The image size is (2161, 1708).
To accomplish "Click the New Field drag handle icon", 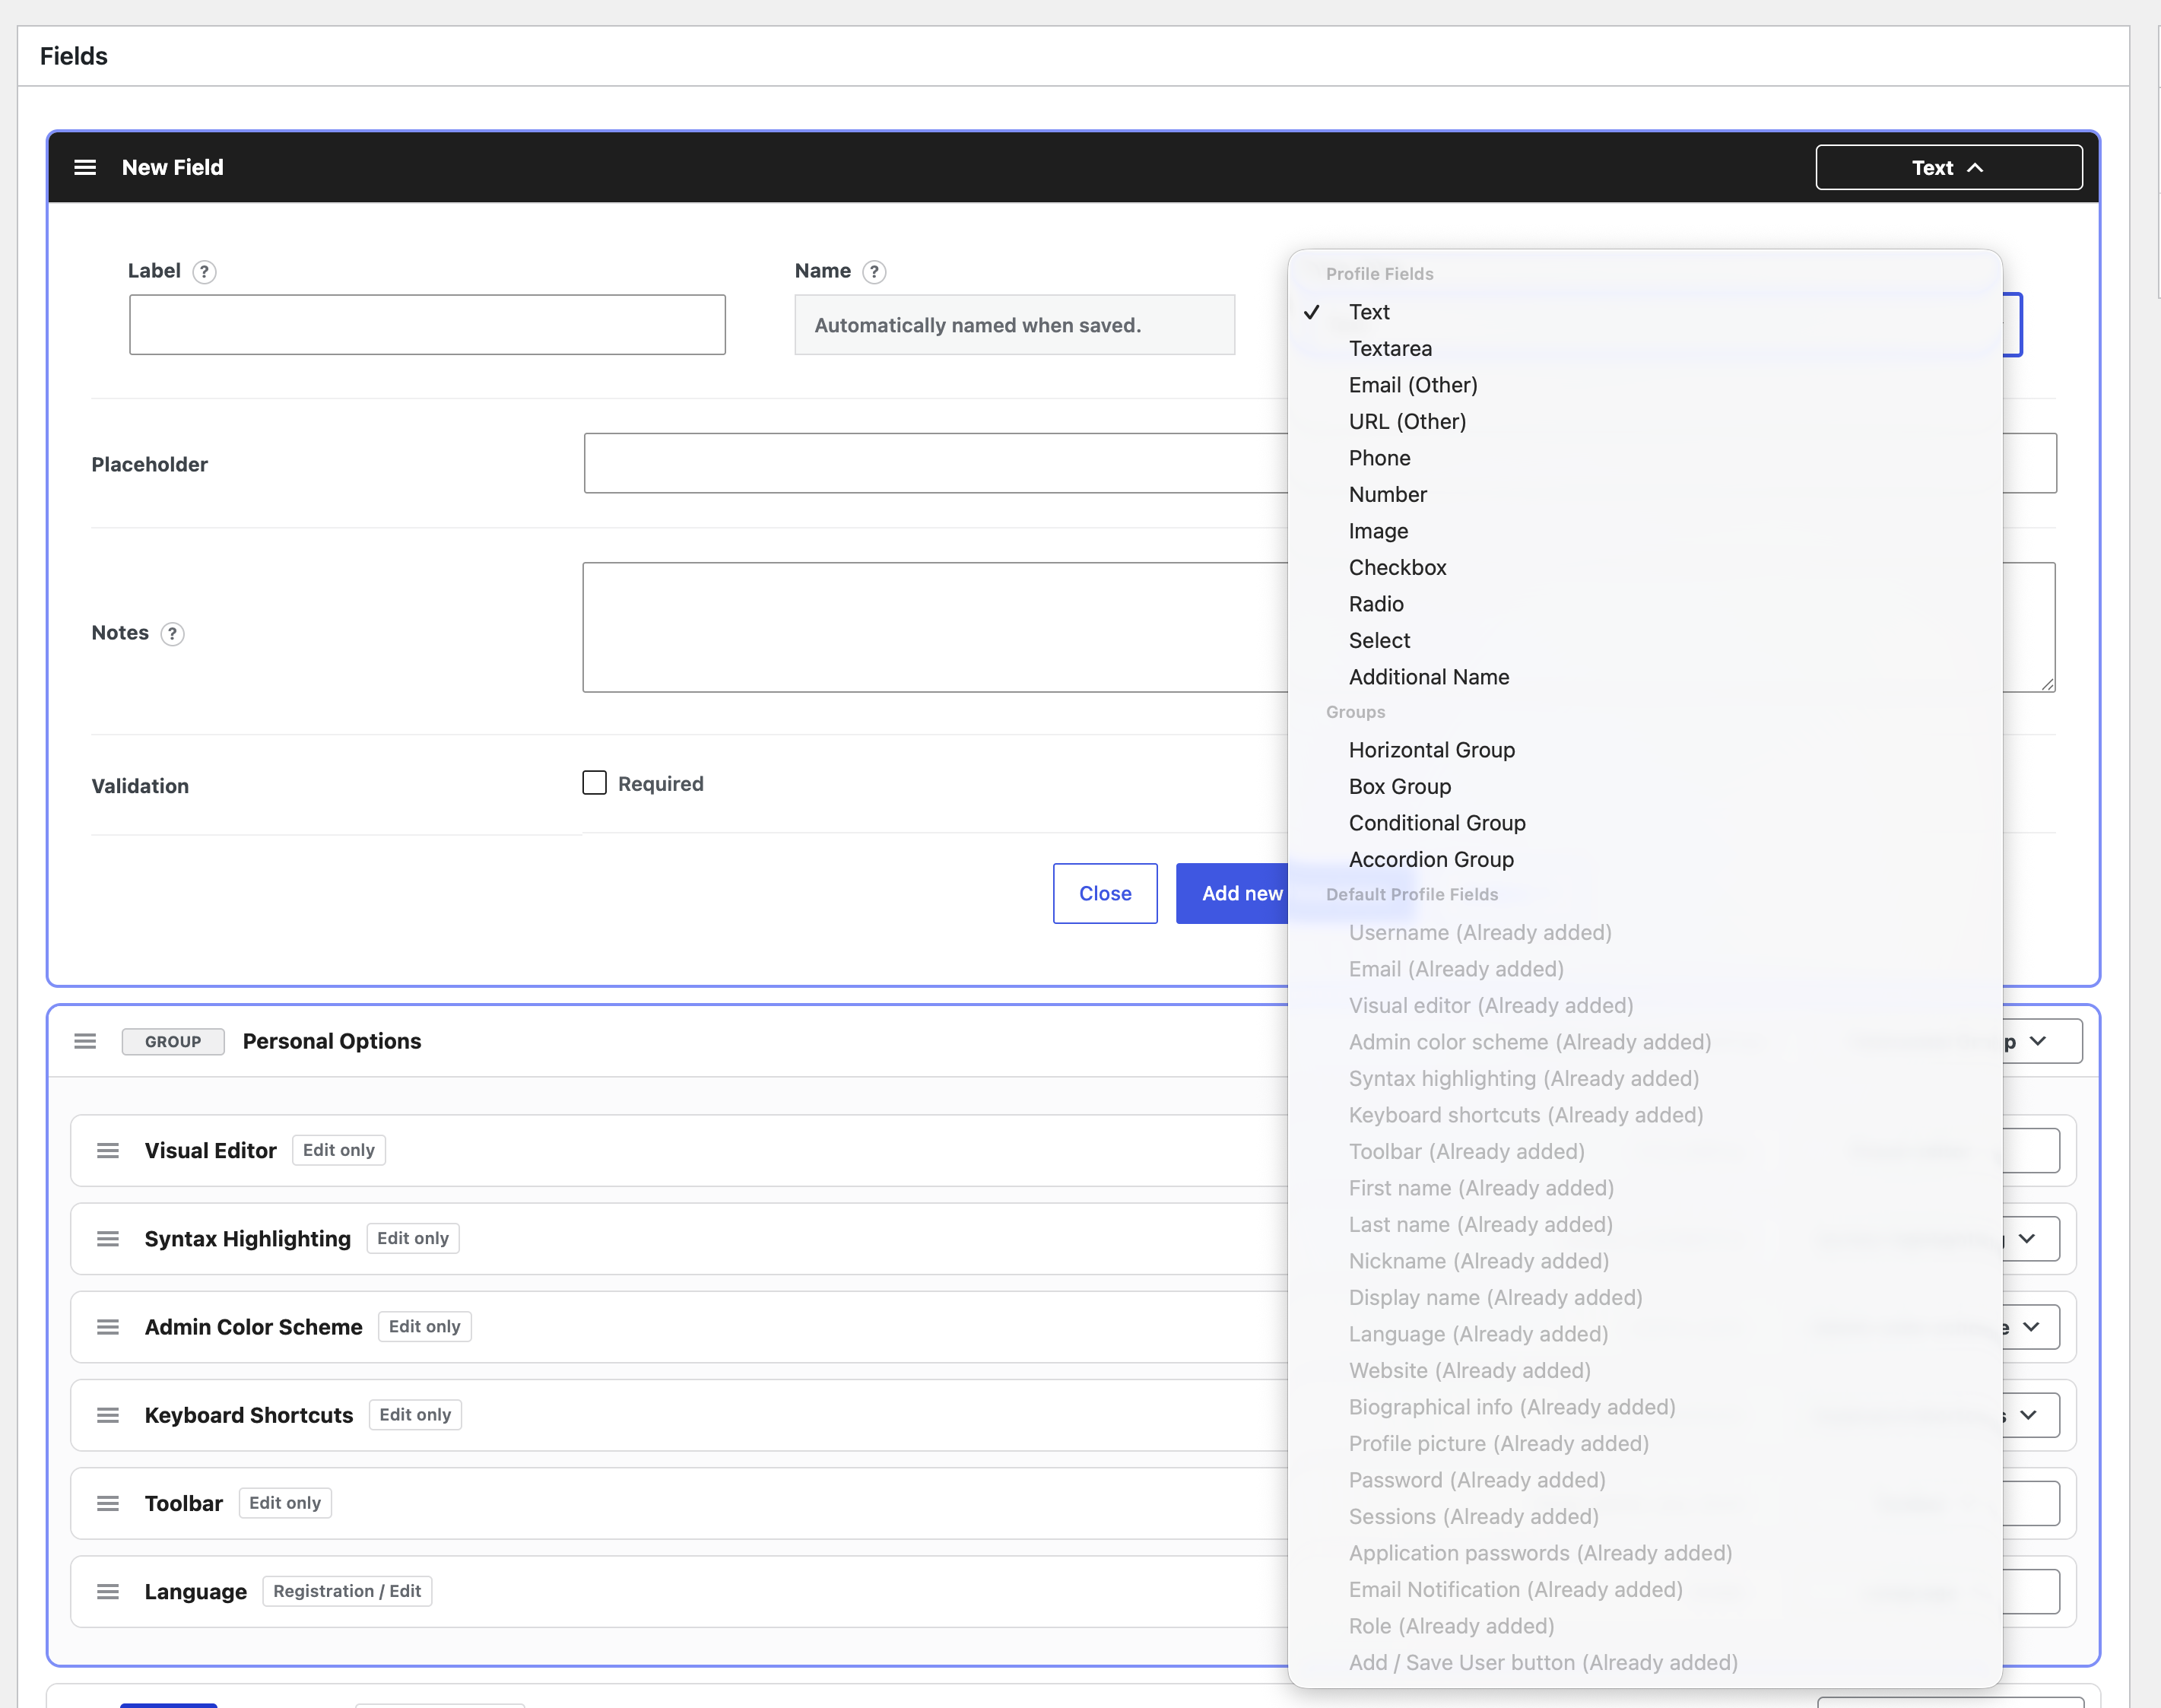I will click(85, 167).
